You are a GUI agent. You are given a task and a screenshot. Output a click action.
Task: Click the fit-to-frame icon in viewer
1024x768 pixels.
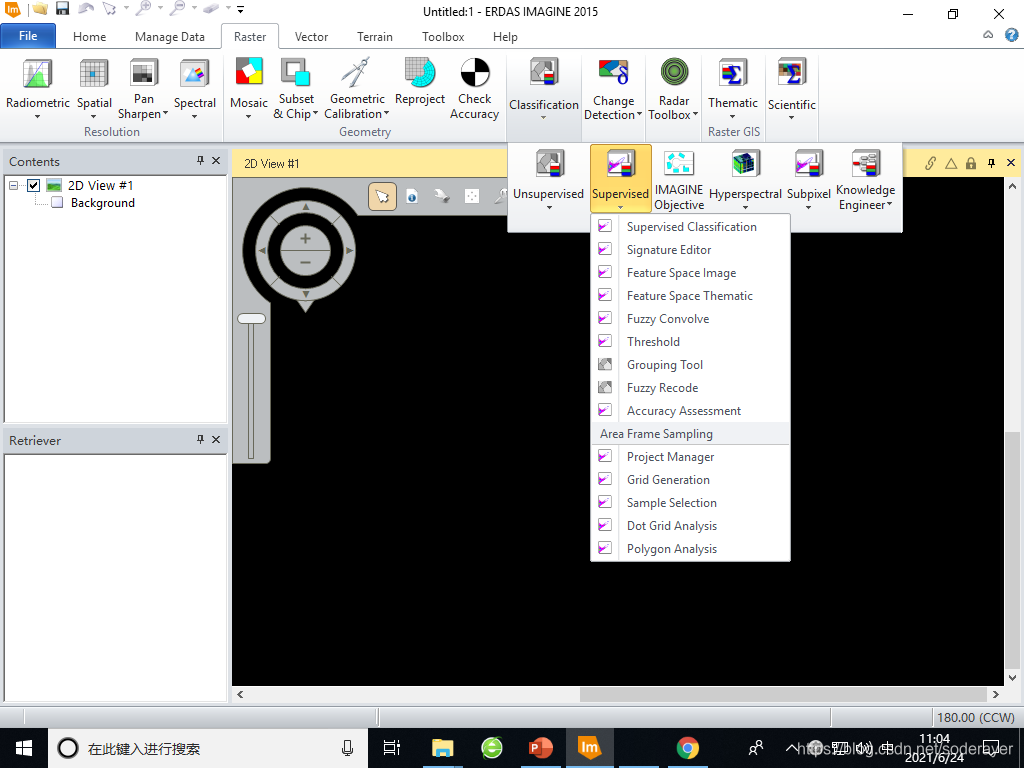[x=472, y=196]
